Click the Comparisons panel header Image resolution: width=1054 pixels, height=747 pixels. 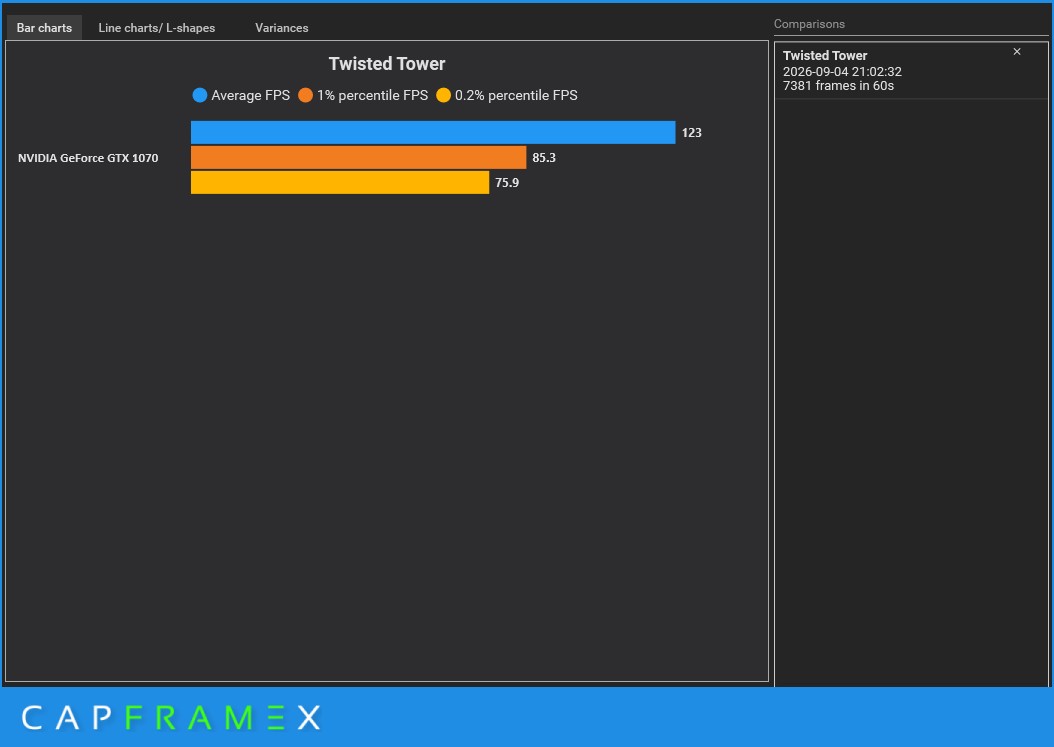pyautogui.click(x=809, y=24)
